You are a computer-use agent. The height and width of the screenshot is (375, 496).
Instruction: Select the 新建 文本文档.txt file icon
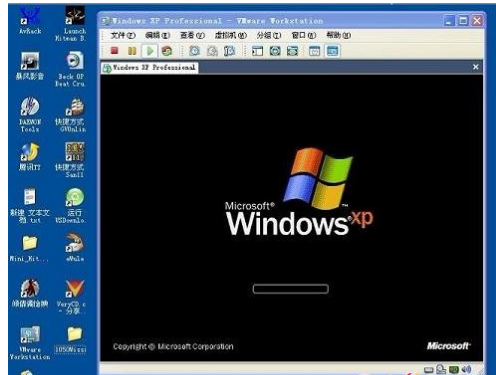click(30, 205)
